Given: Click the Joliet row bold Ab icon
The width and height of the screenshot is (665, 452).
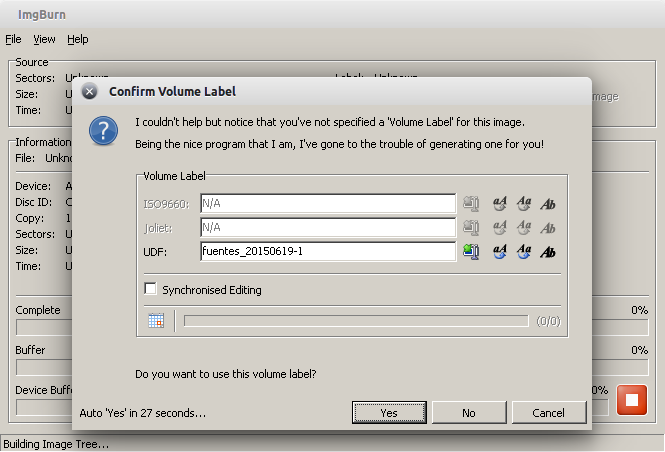Looking at the screenshot, I should [x=548, y=228].
